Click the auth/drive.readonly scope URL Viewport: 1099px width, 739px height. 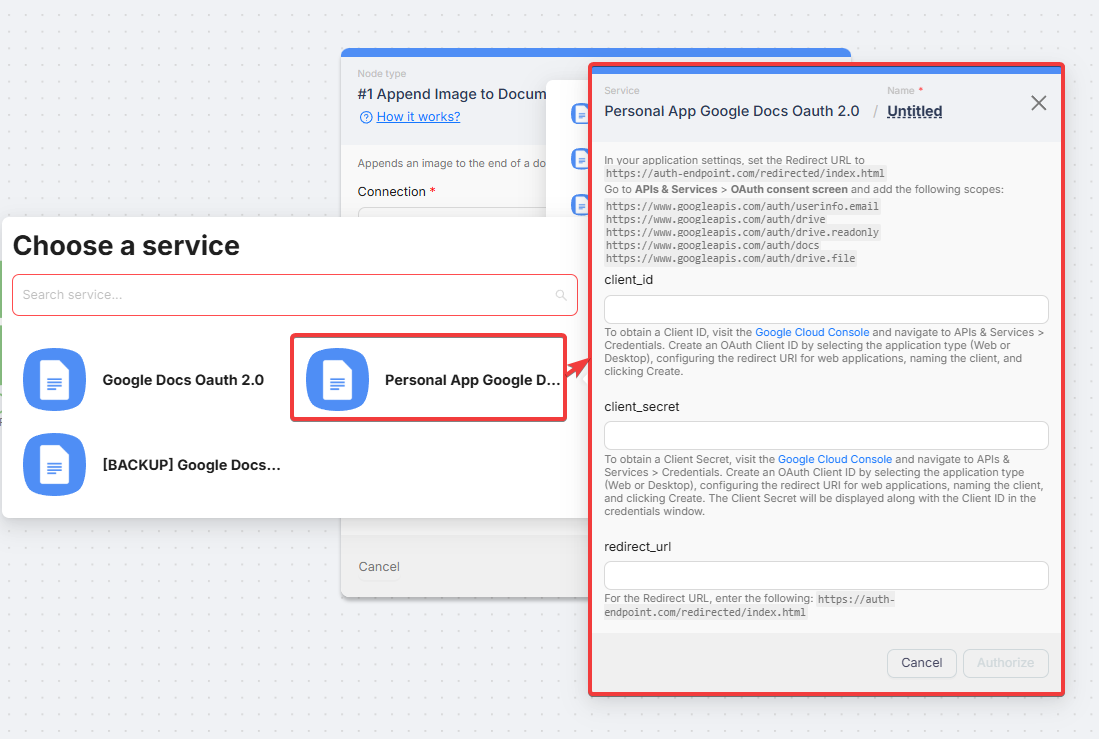pyautogui.click(x=742, y=232)
